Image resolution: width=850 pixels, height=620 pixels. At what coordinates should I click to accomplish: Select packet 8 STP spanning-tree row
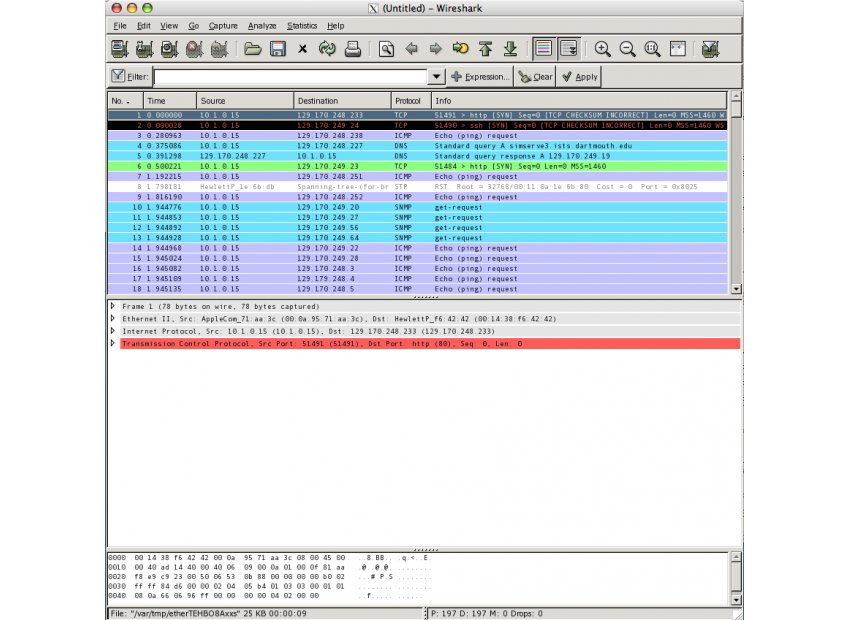[417, 187]
